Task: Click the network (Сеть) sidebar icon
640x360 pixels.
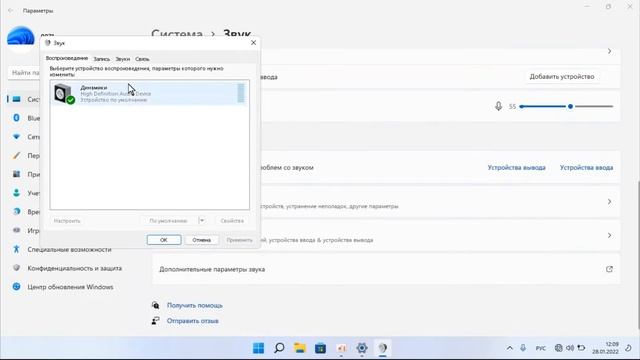Action: click(16, 137)
